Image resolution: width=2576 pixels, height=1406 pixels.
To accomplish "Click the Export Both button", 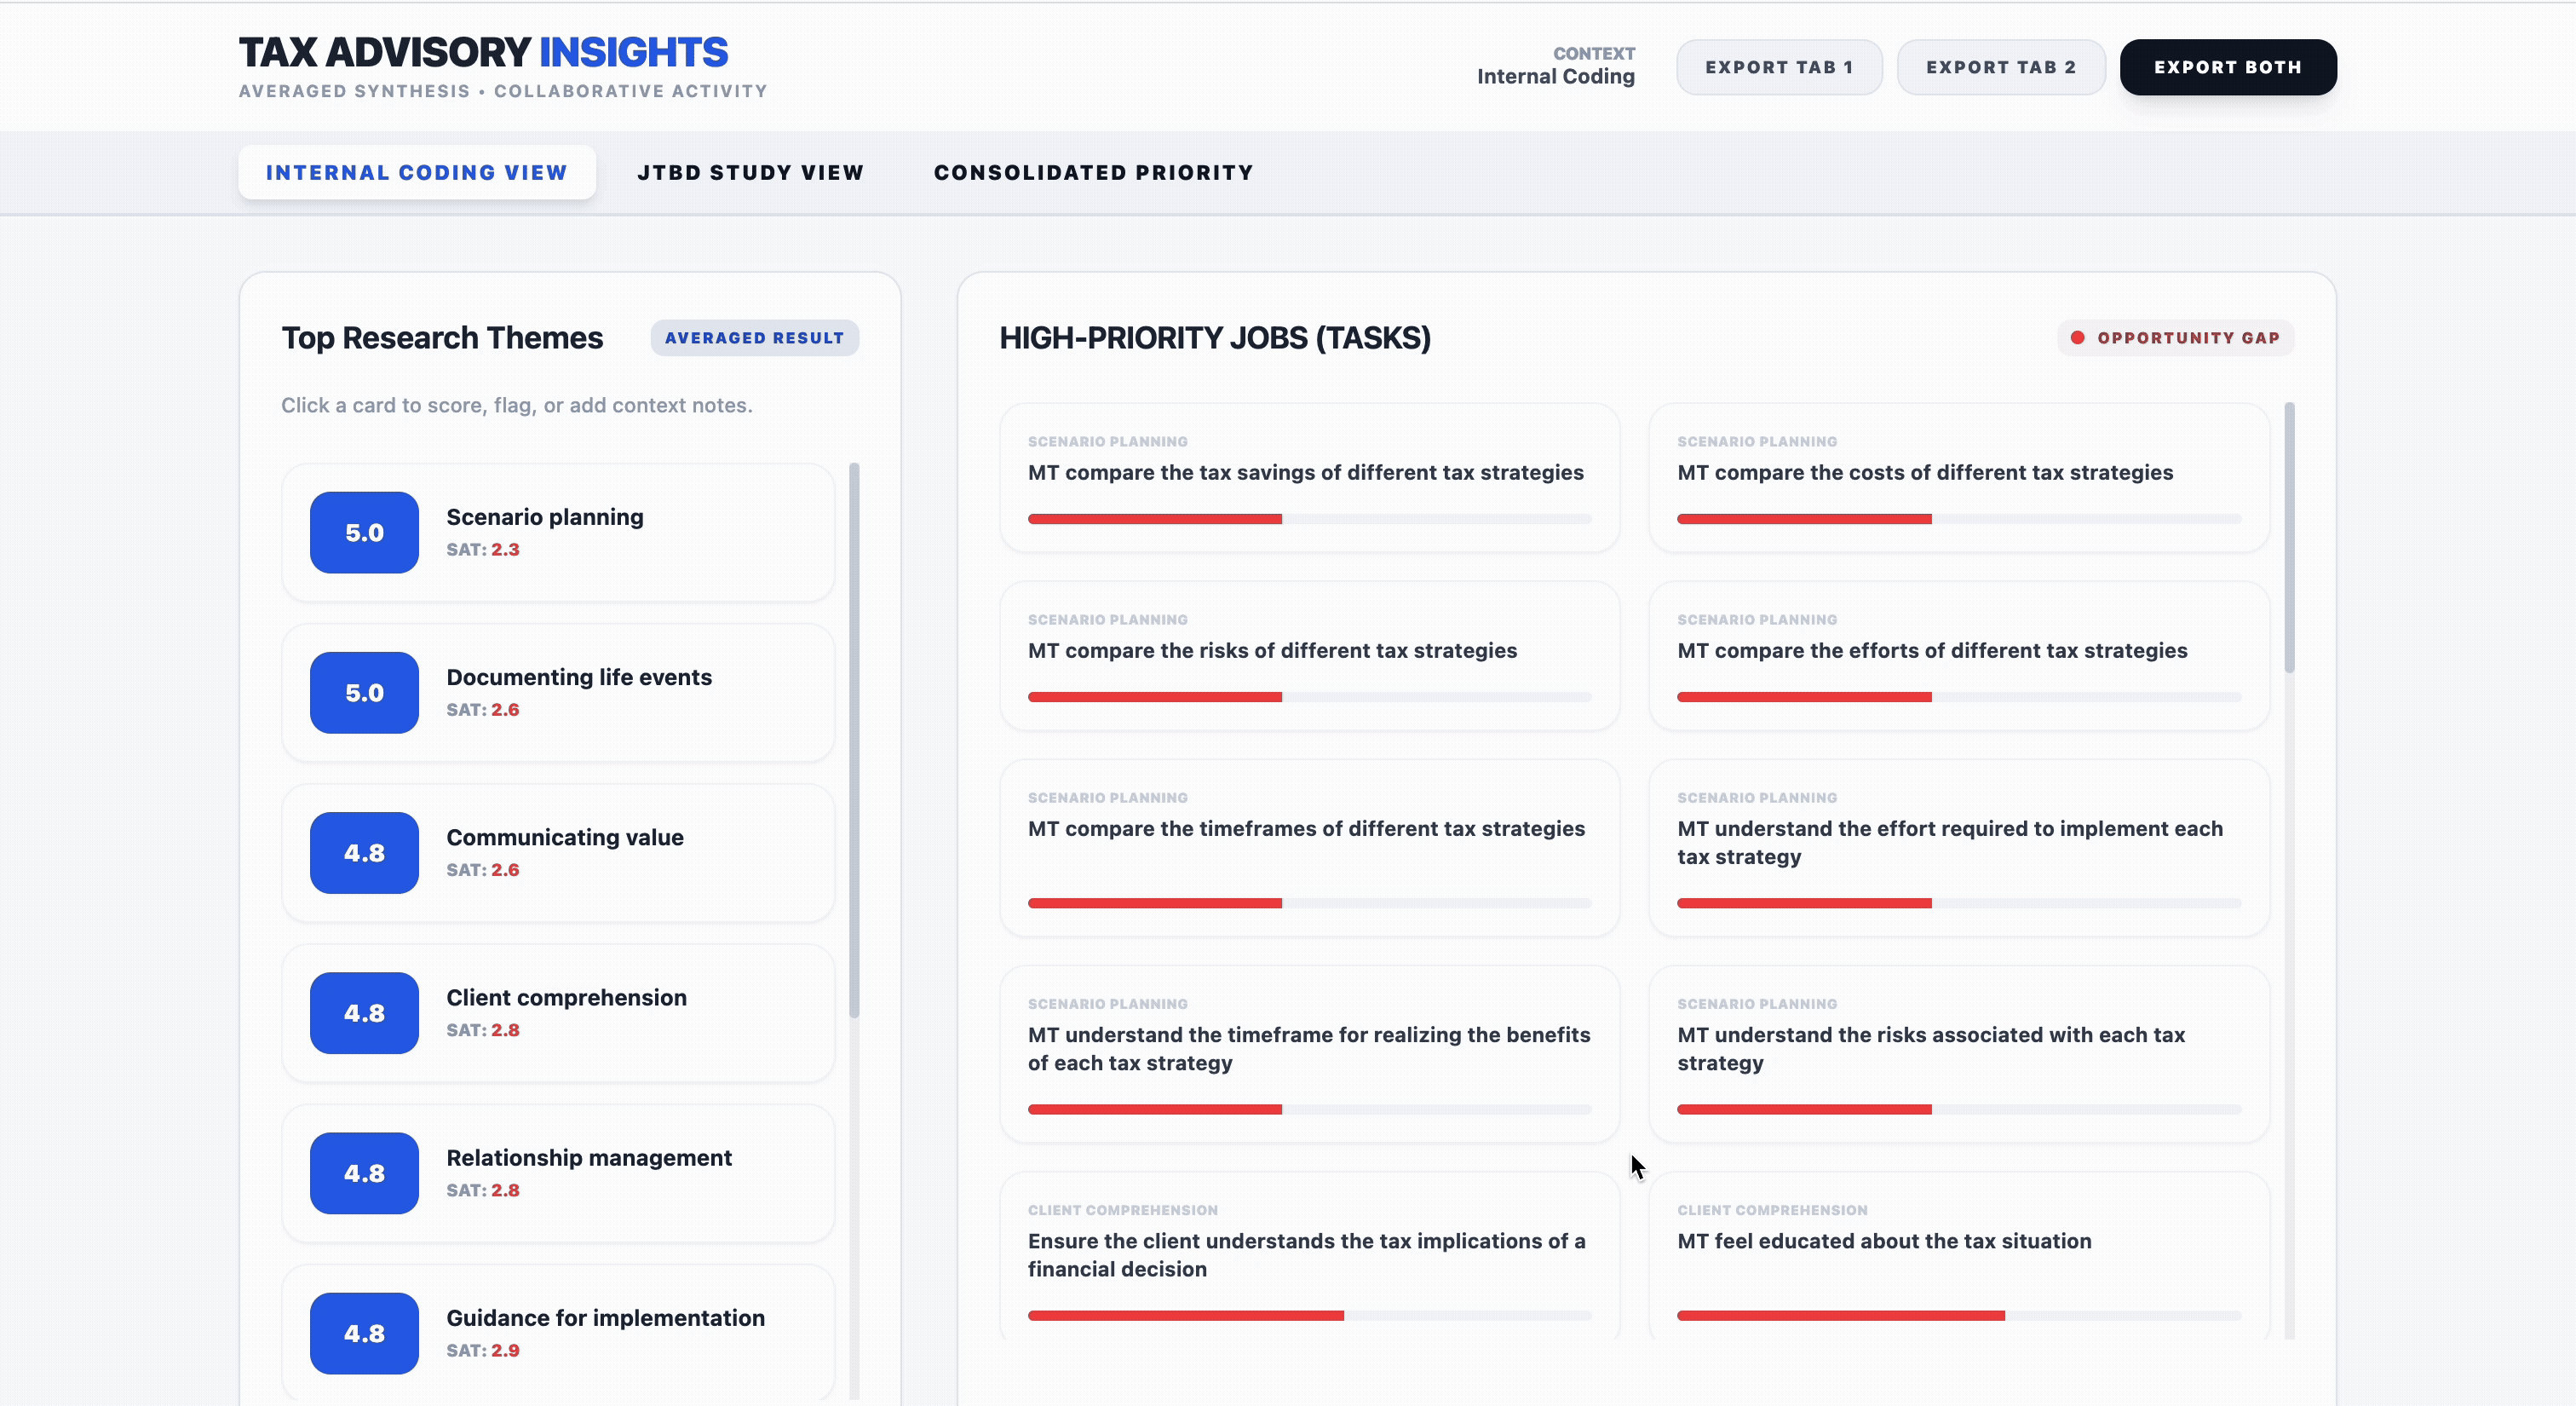I will click(2228, 66).
